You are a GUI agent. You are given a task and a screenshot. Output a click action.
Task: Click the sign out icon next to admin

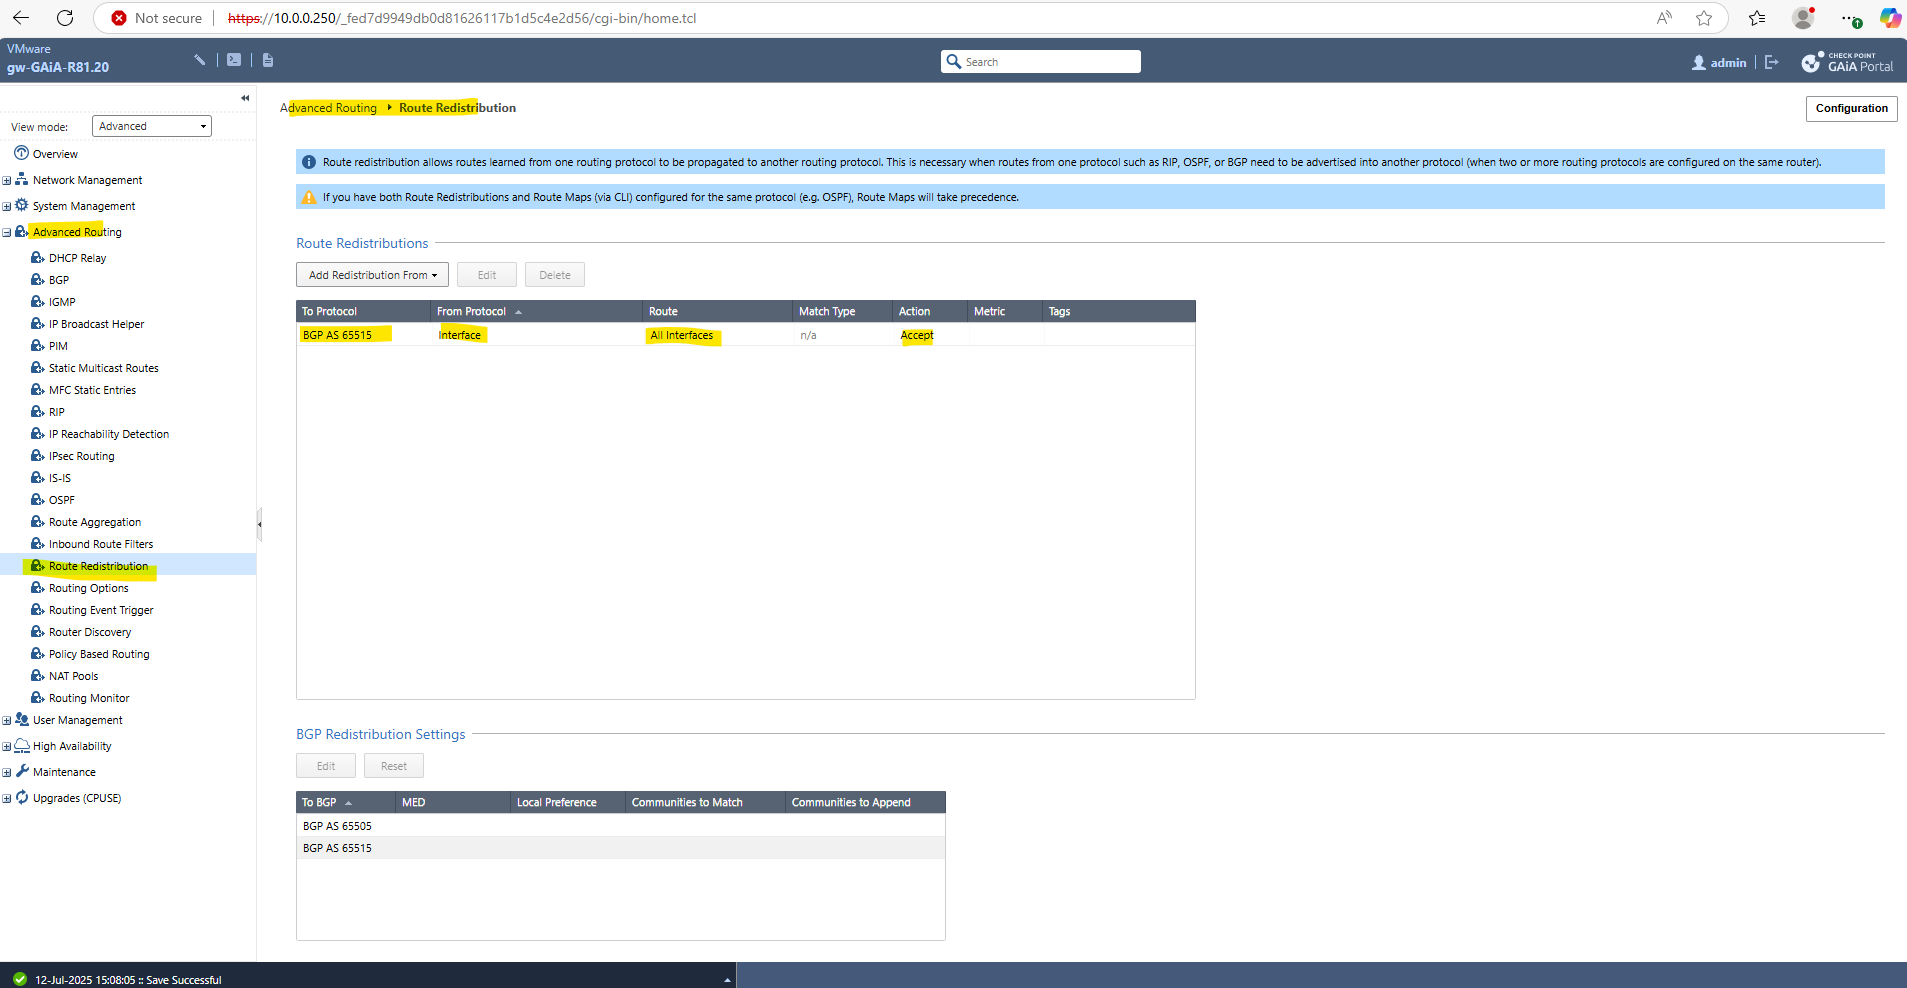tap(1772, 62)
